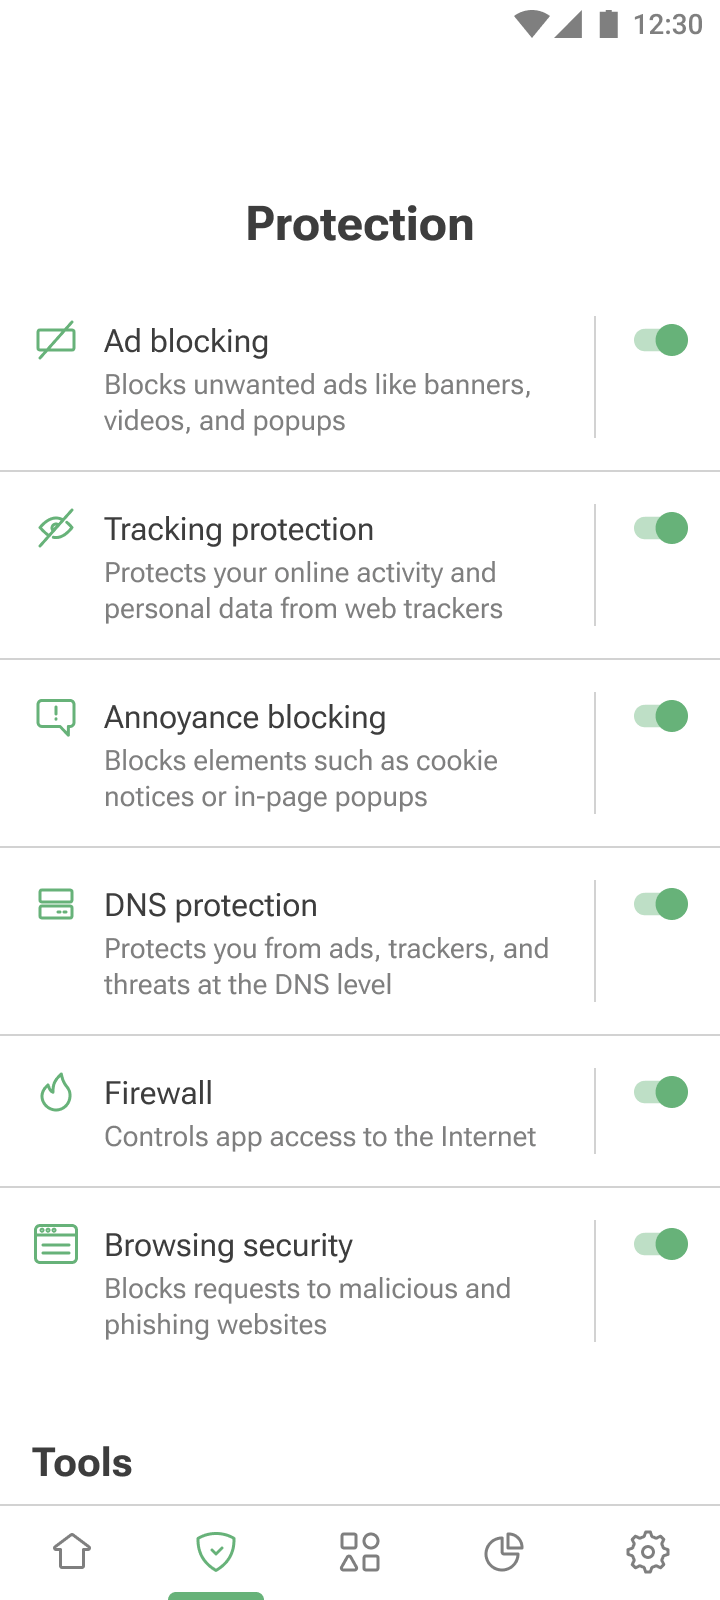Turn off the Ad blocking switch
Image resolution: width=720 pixels, height=1600 pixels.
661,340
